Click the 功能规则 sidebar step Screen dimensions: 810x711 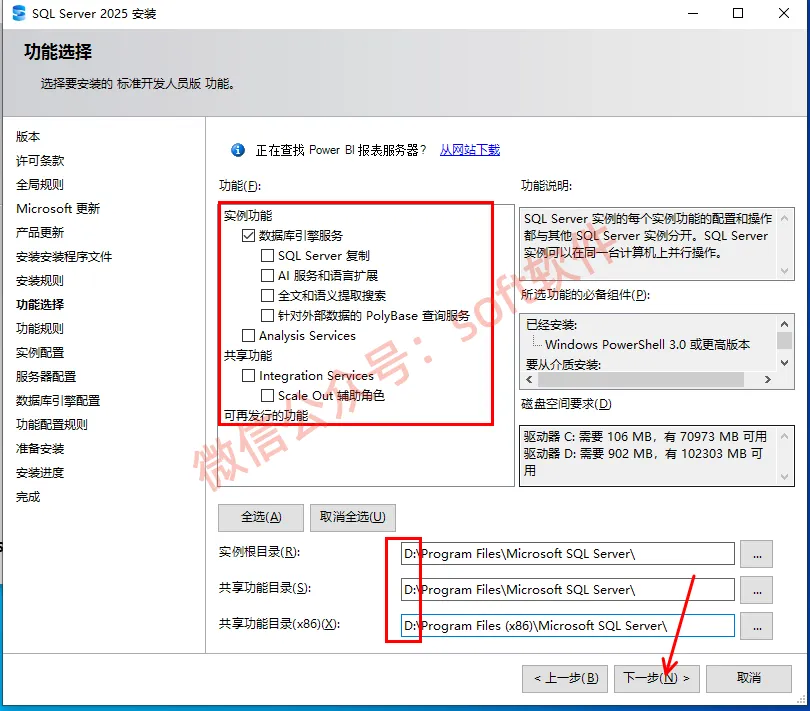(40, 329)
